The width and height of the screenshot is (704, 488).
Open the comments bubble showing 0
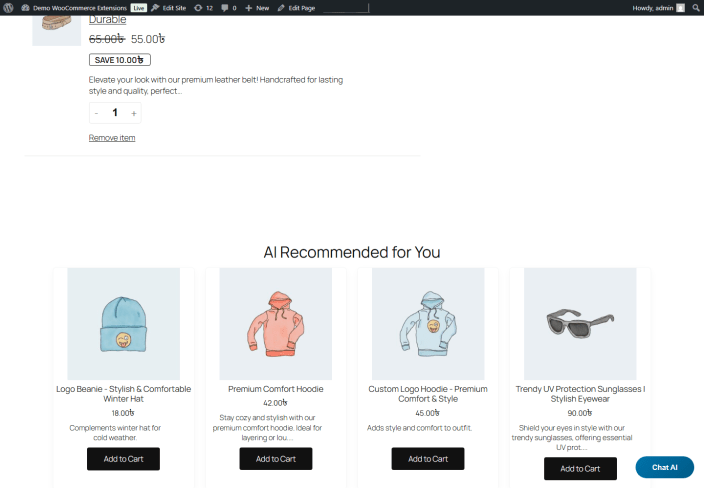229,8
